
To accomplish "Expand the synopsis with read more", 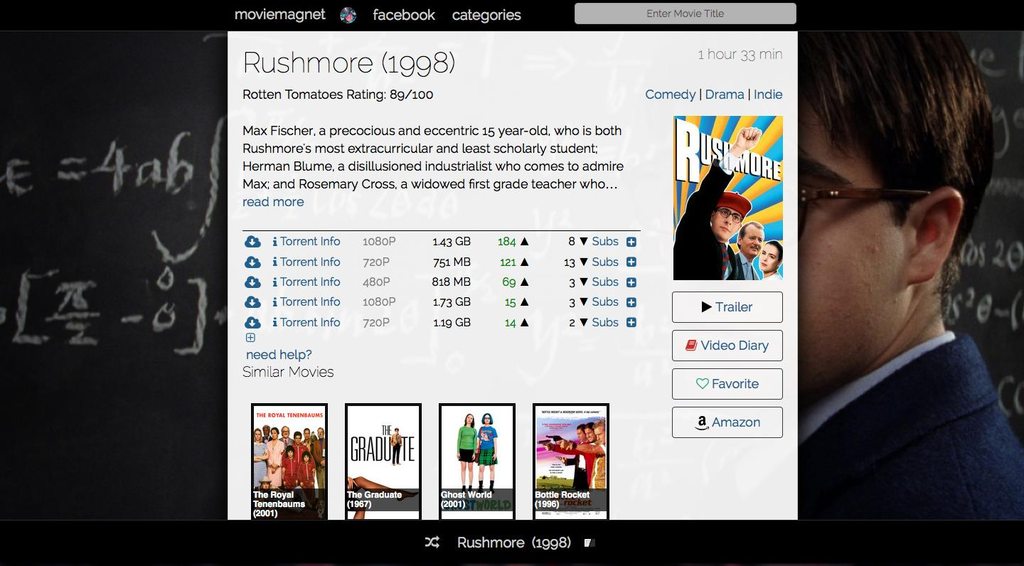I will 273,202.
